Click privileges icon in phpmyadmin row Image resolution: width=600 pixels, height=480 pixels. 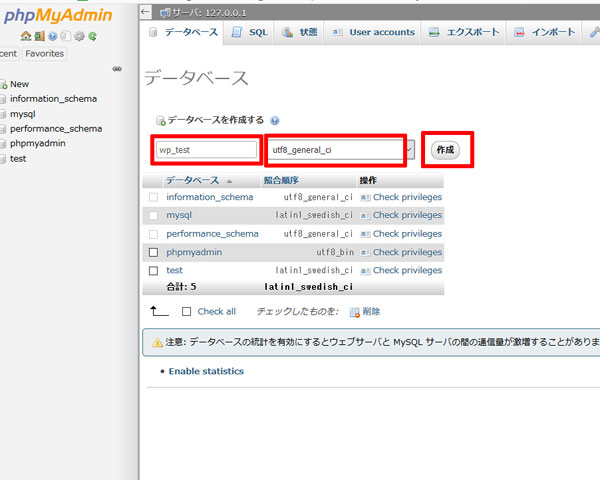pyautogui.click(x=365, y=253)
